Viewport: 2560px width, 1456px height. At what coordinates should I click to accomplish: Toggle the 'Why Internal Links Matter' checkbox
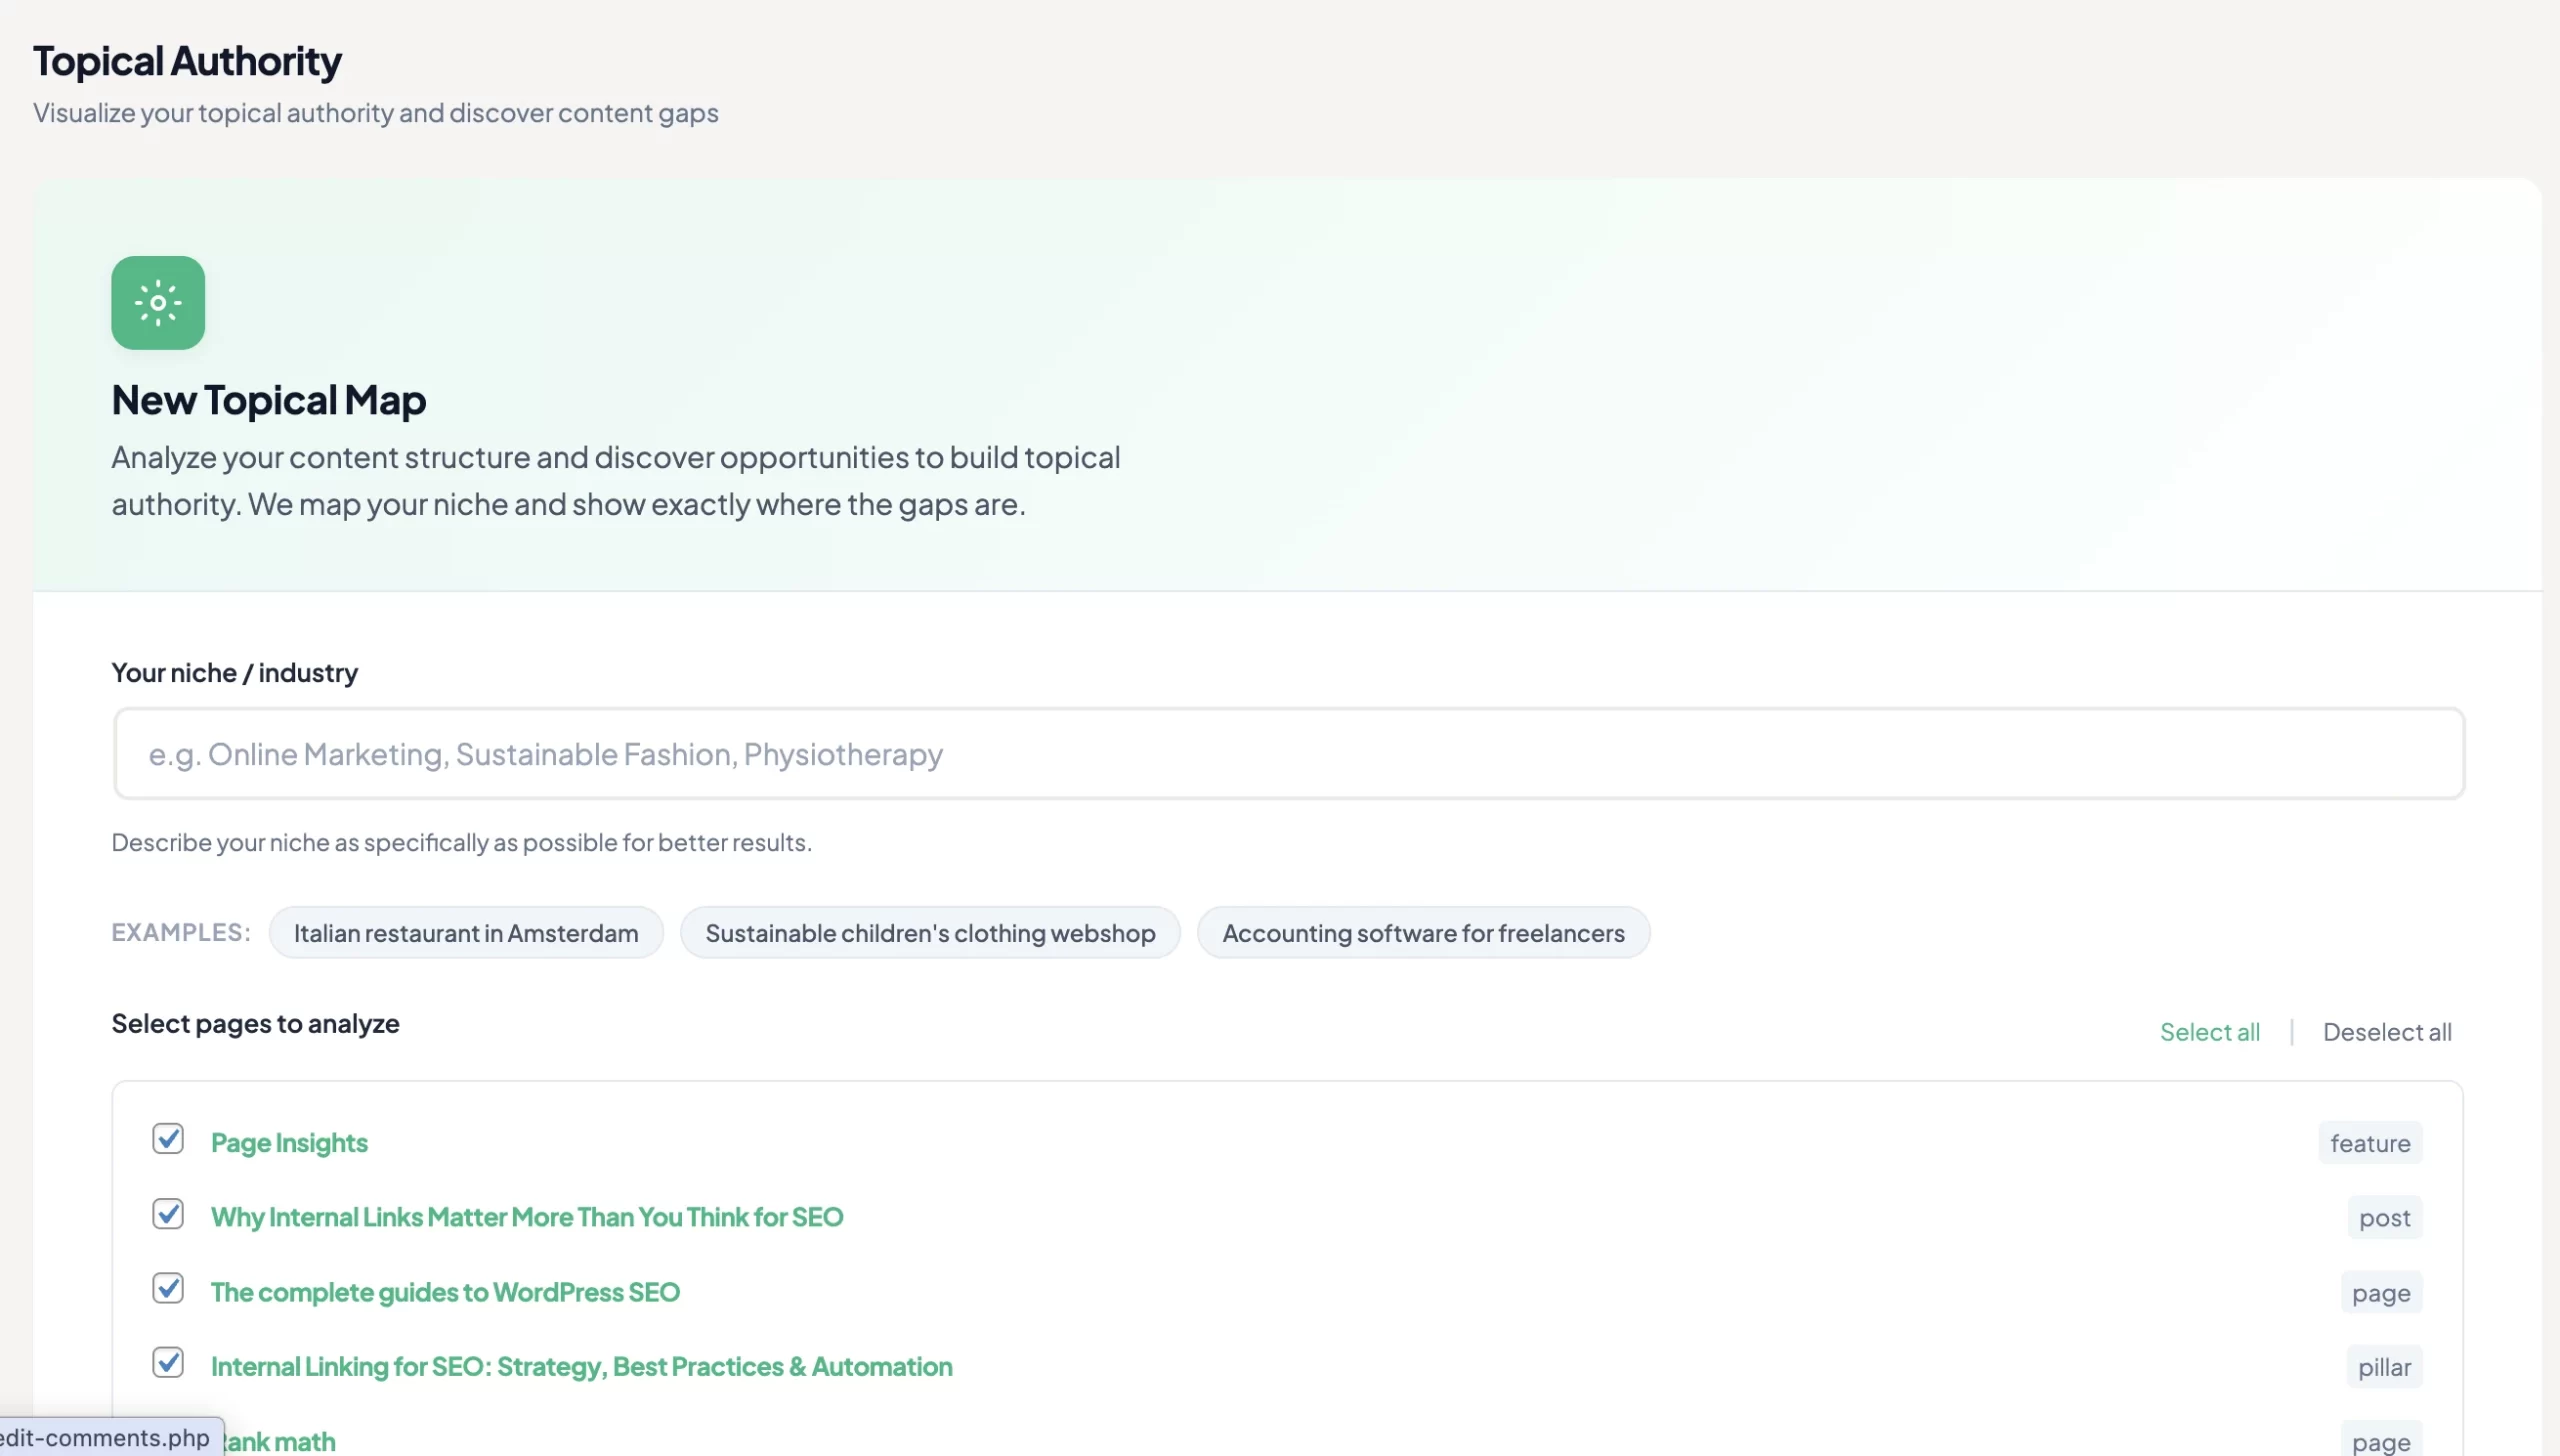tap(168, 1213)
